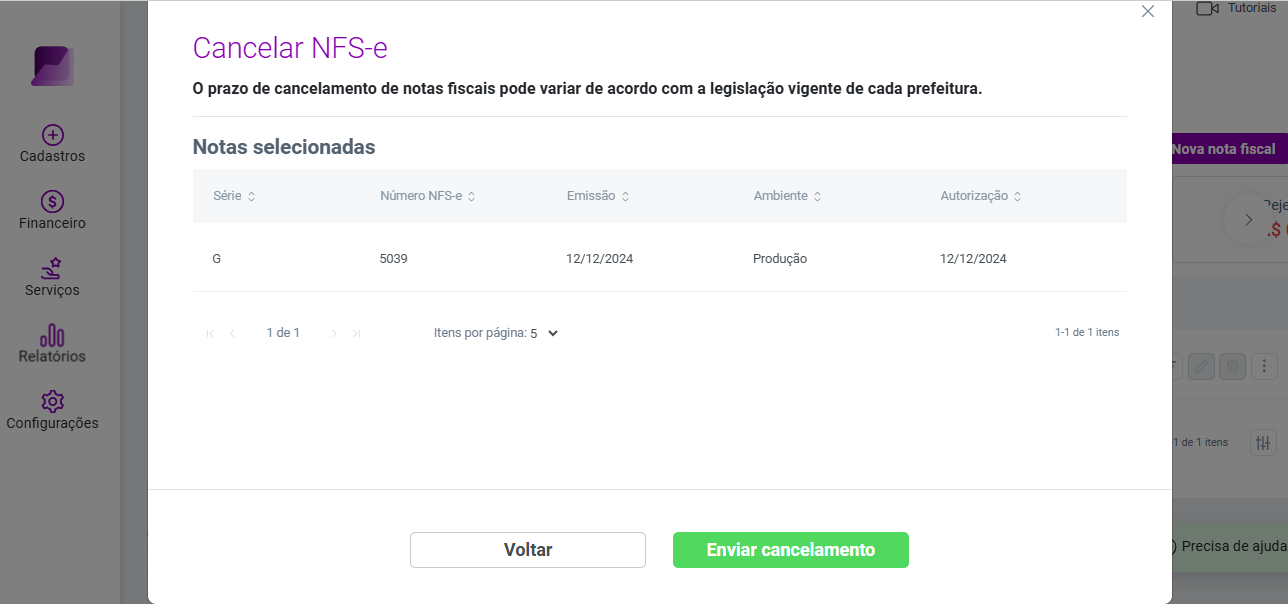The image size is (1288, 604).
Task: Open the Cadastros plus icon
Action: tap(53, 135)
